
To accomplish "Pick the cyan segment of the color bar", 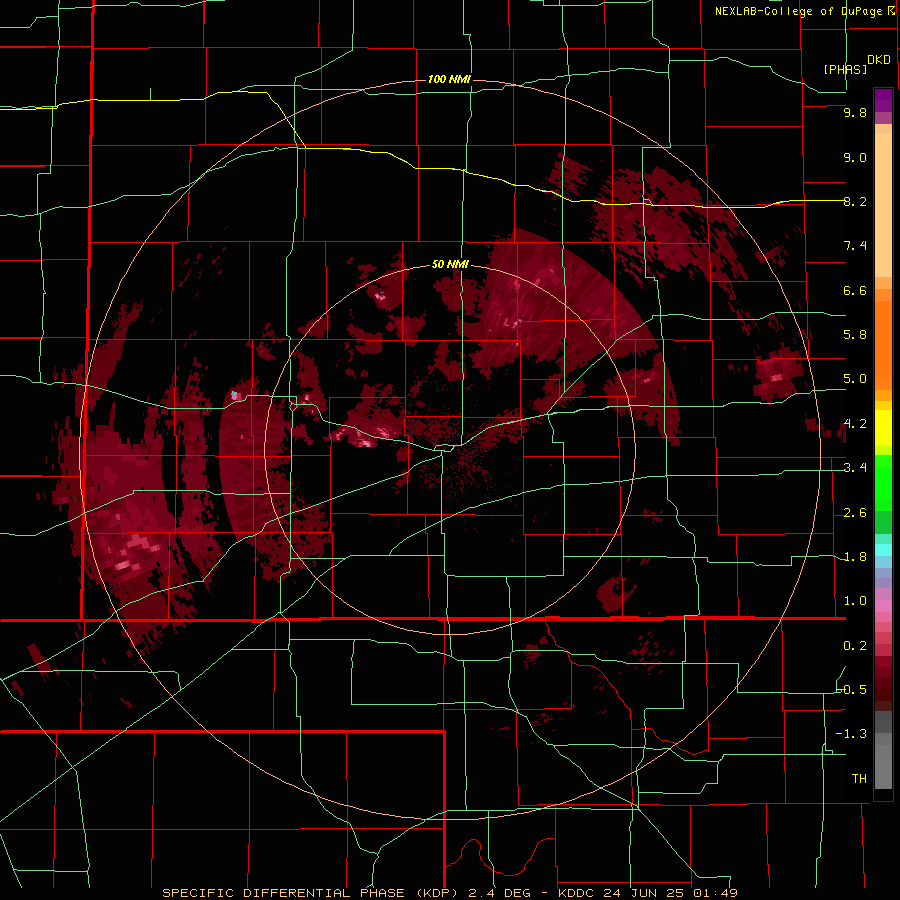I will [x=883, y=550].
